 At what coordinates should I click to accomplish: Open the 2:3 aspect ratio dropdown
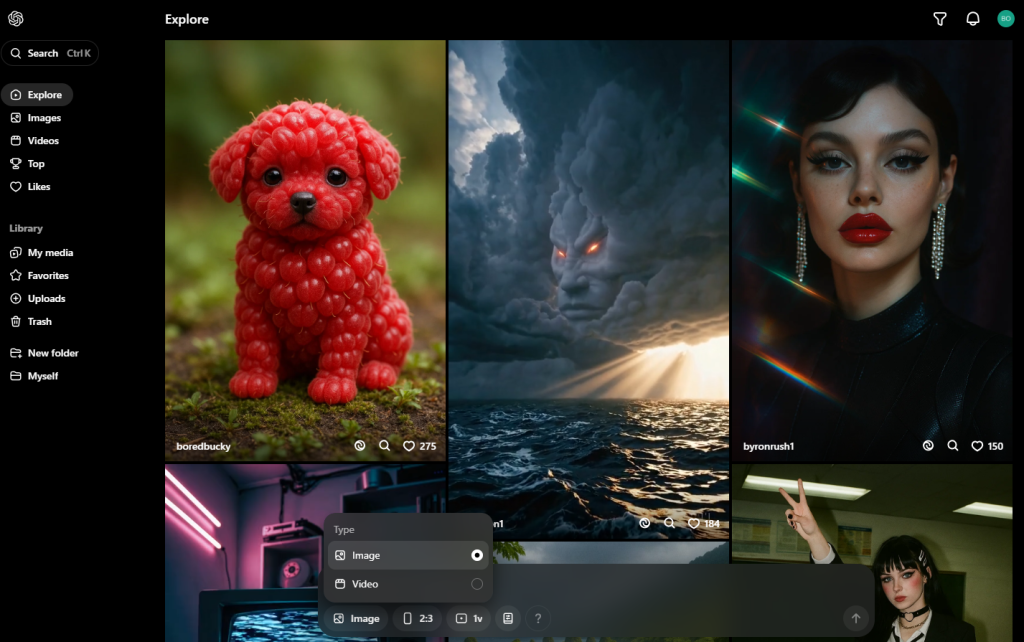click(417, 619)
